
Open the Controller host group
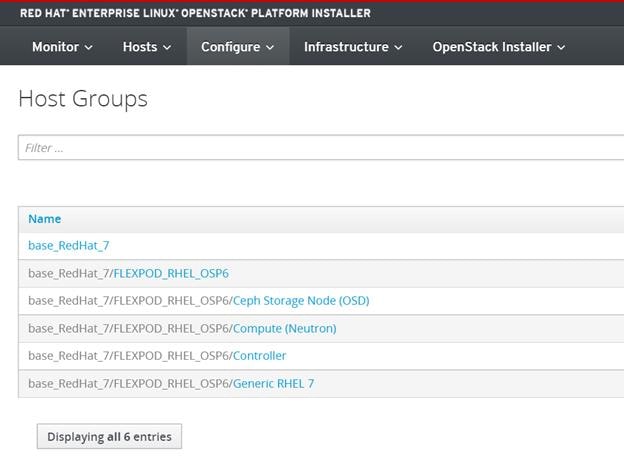coord(259,356)
